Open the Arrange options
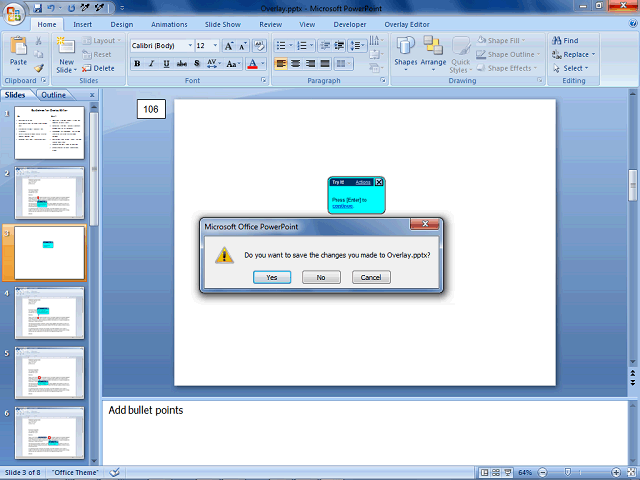640x480 pixels. click(433, 53)
